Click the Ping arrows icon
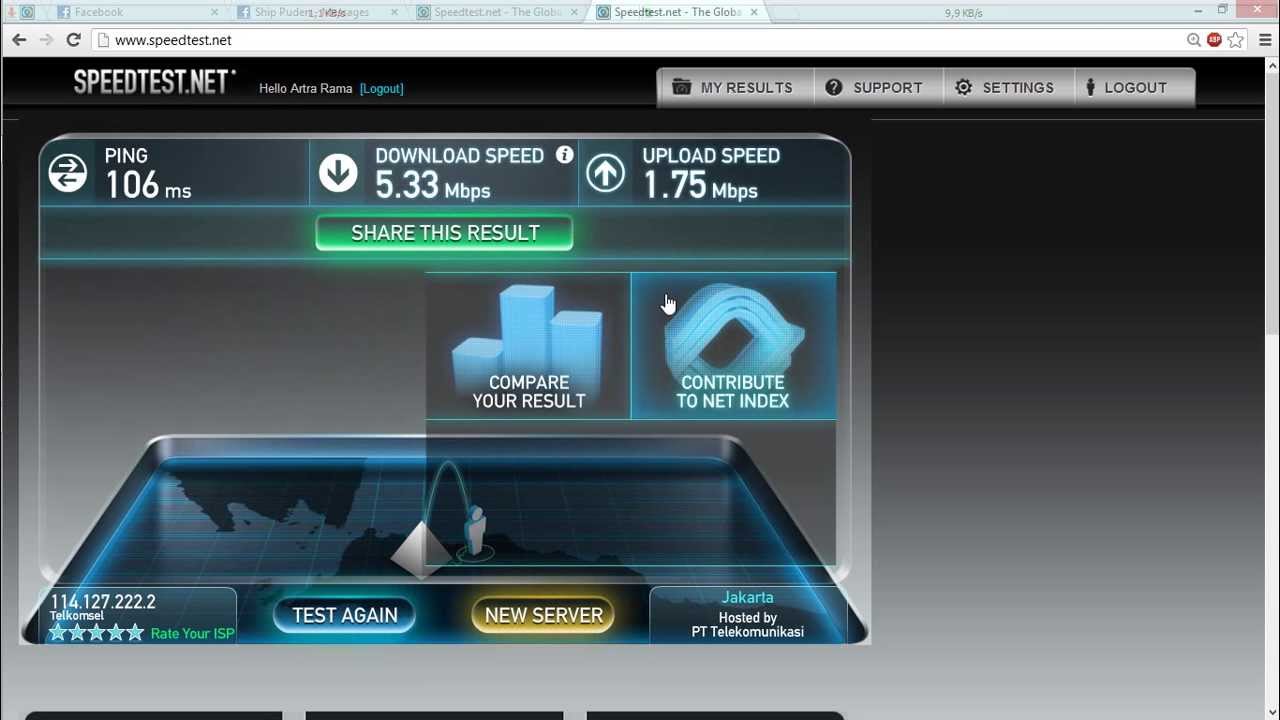The height and width of the screenshot is (720, 1280). click(68, 173)
